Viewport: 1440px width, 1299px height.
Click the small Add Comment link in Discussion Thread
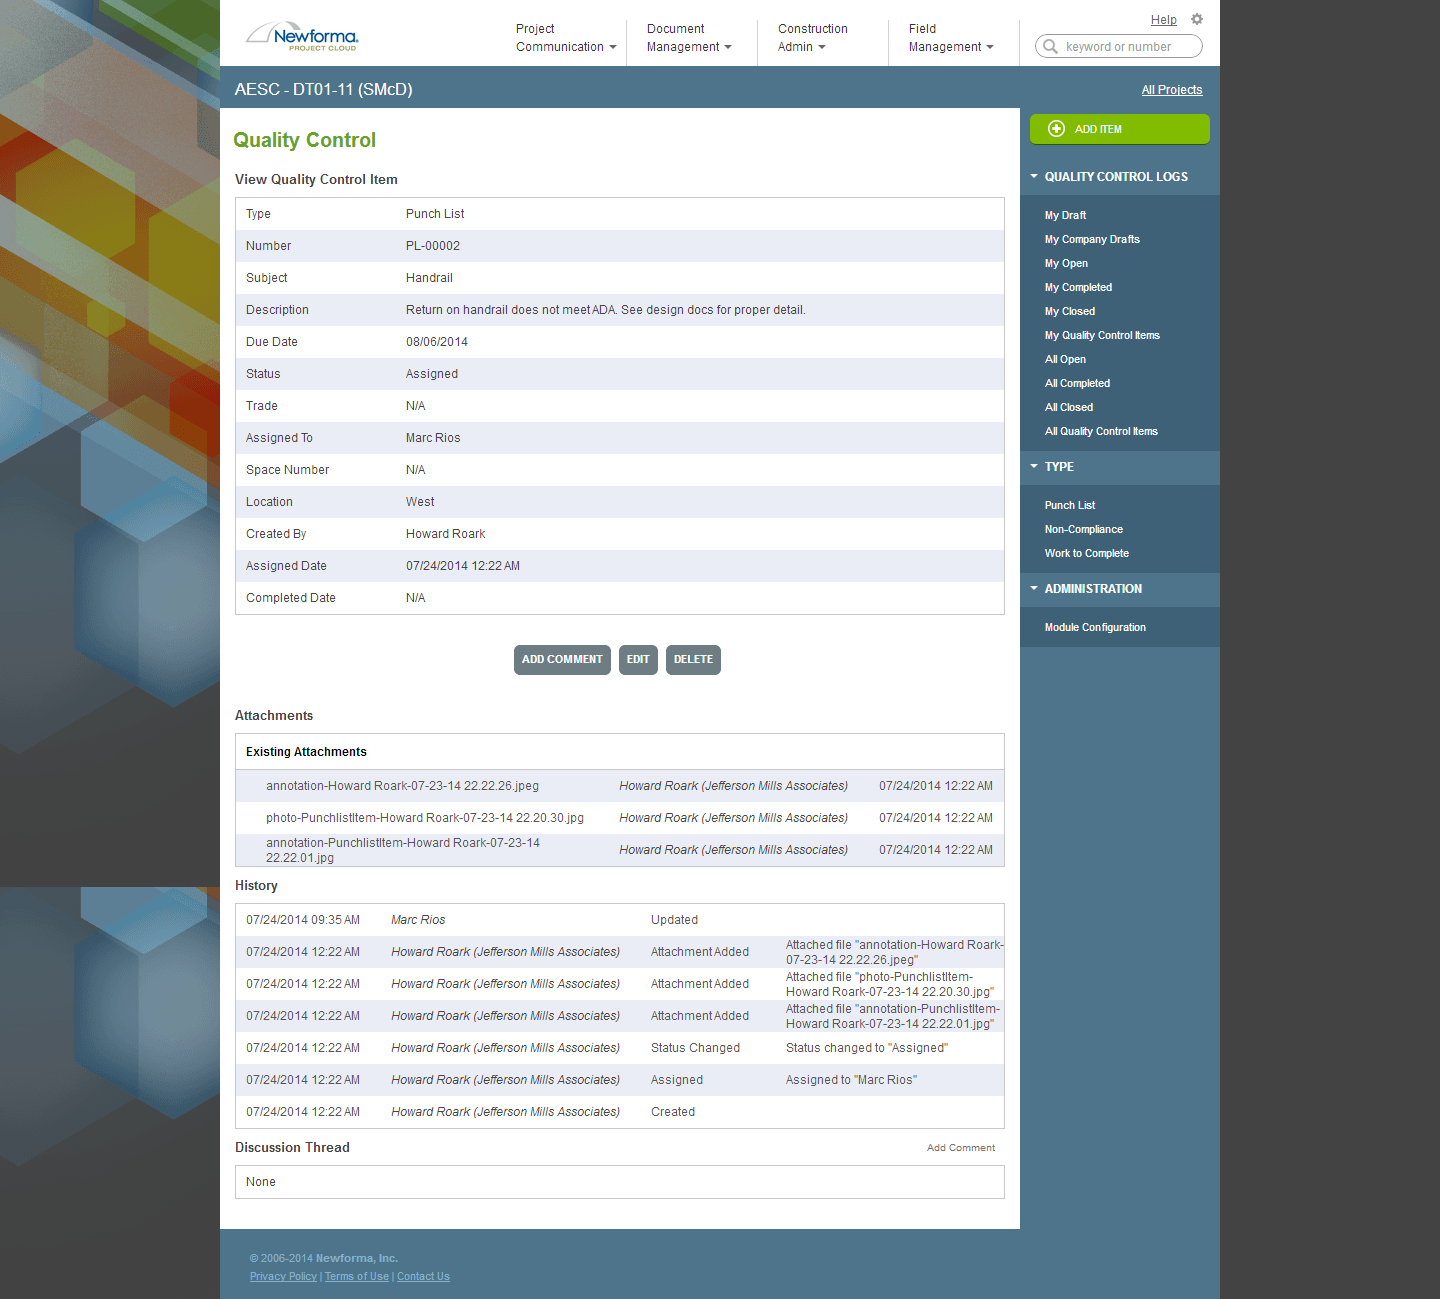[x=961, y=1148]
